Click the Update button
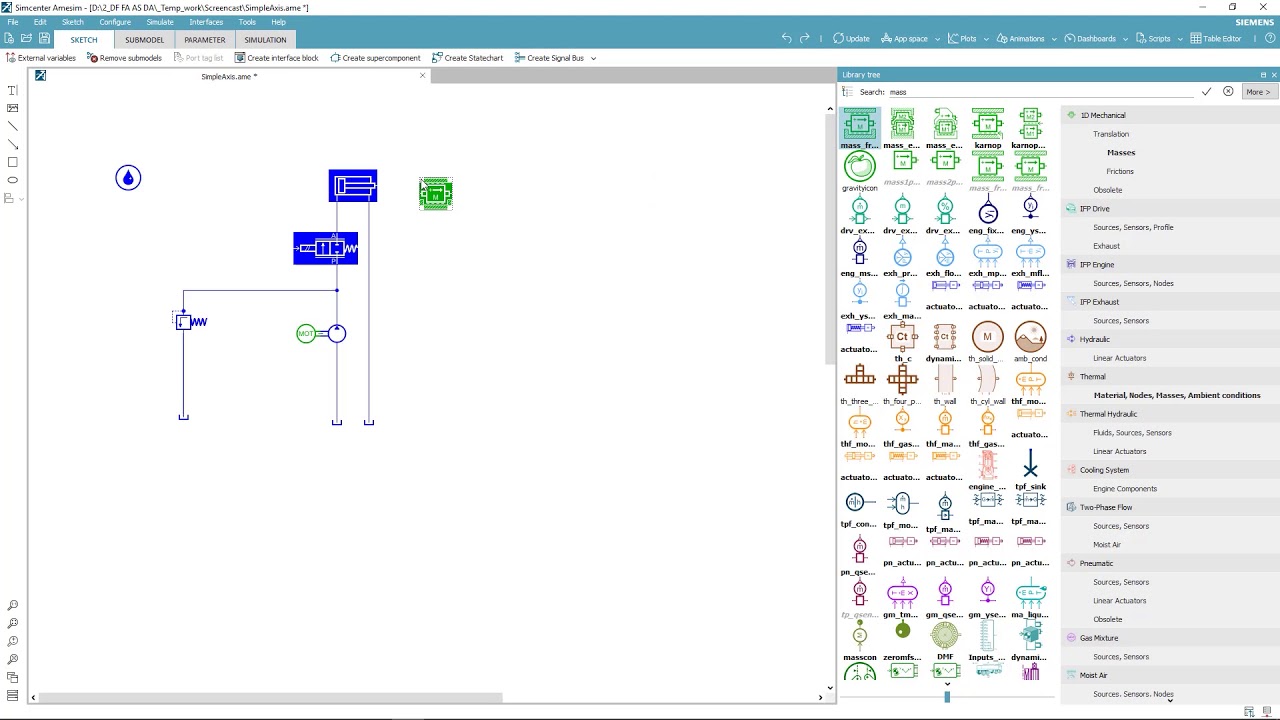The height and width of the screenshot is (720, 1280). (851, 39)
